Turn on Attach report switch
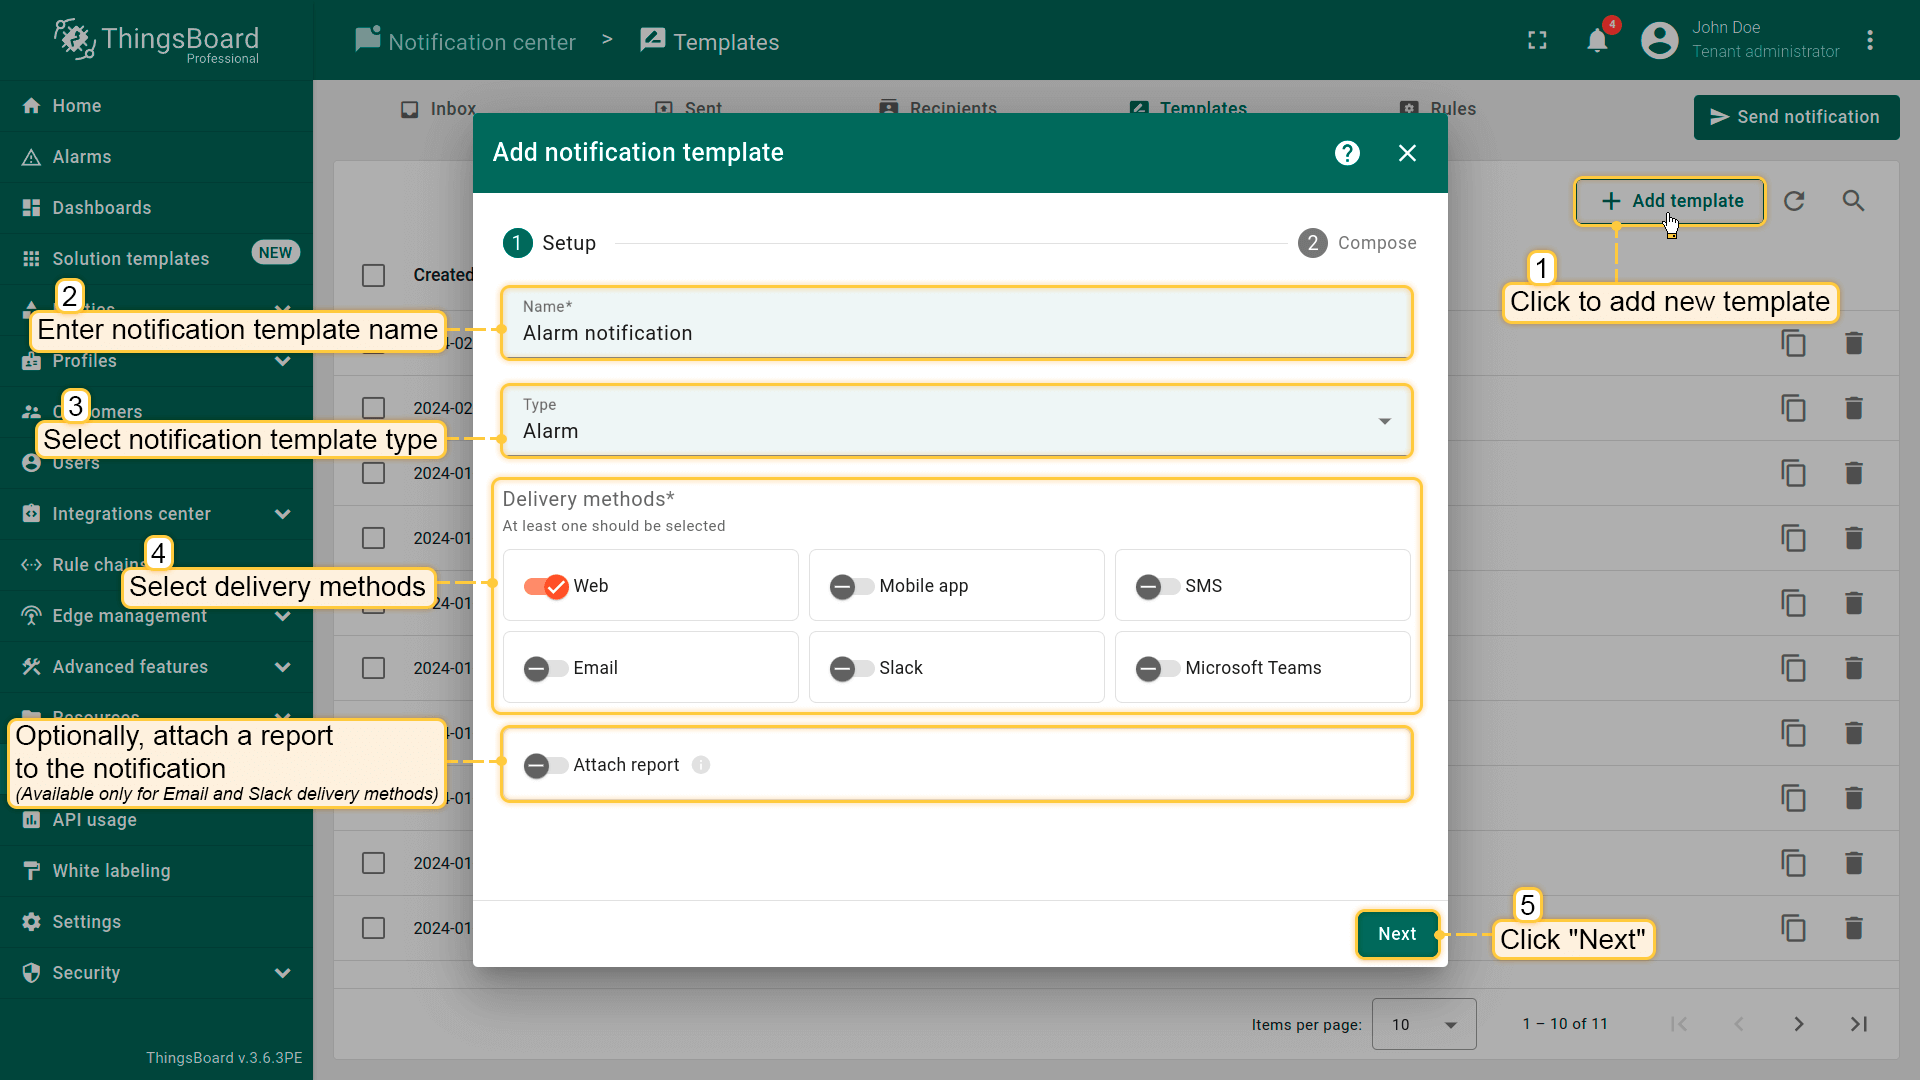 point(546,765)
